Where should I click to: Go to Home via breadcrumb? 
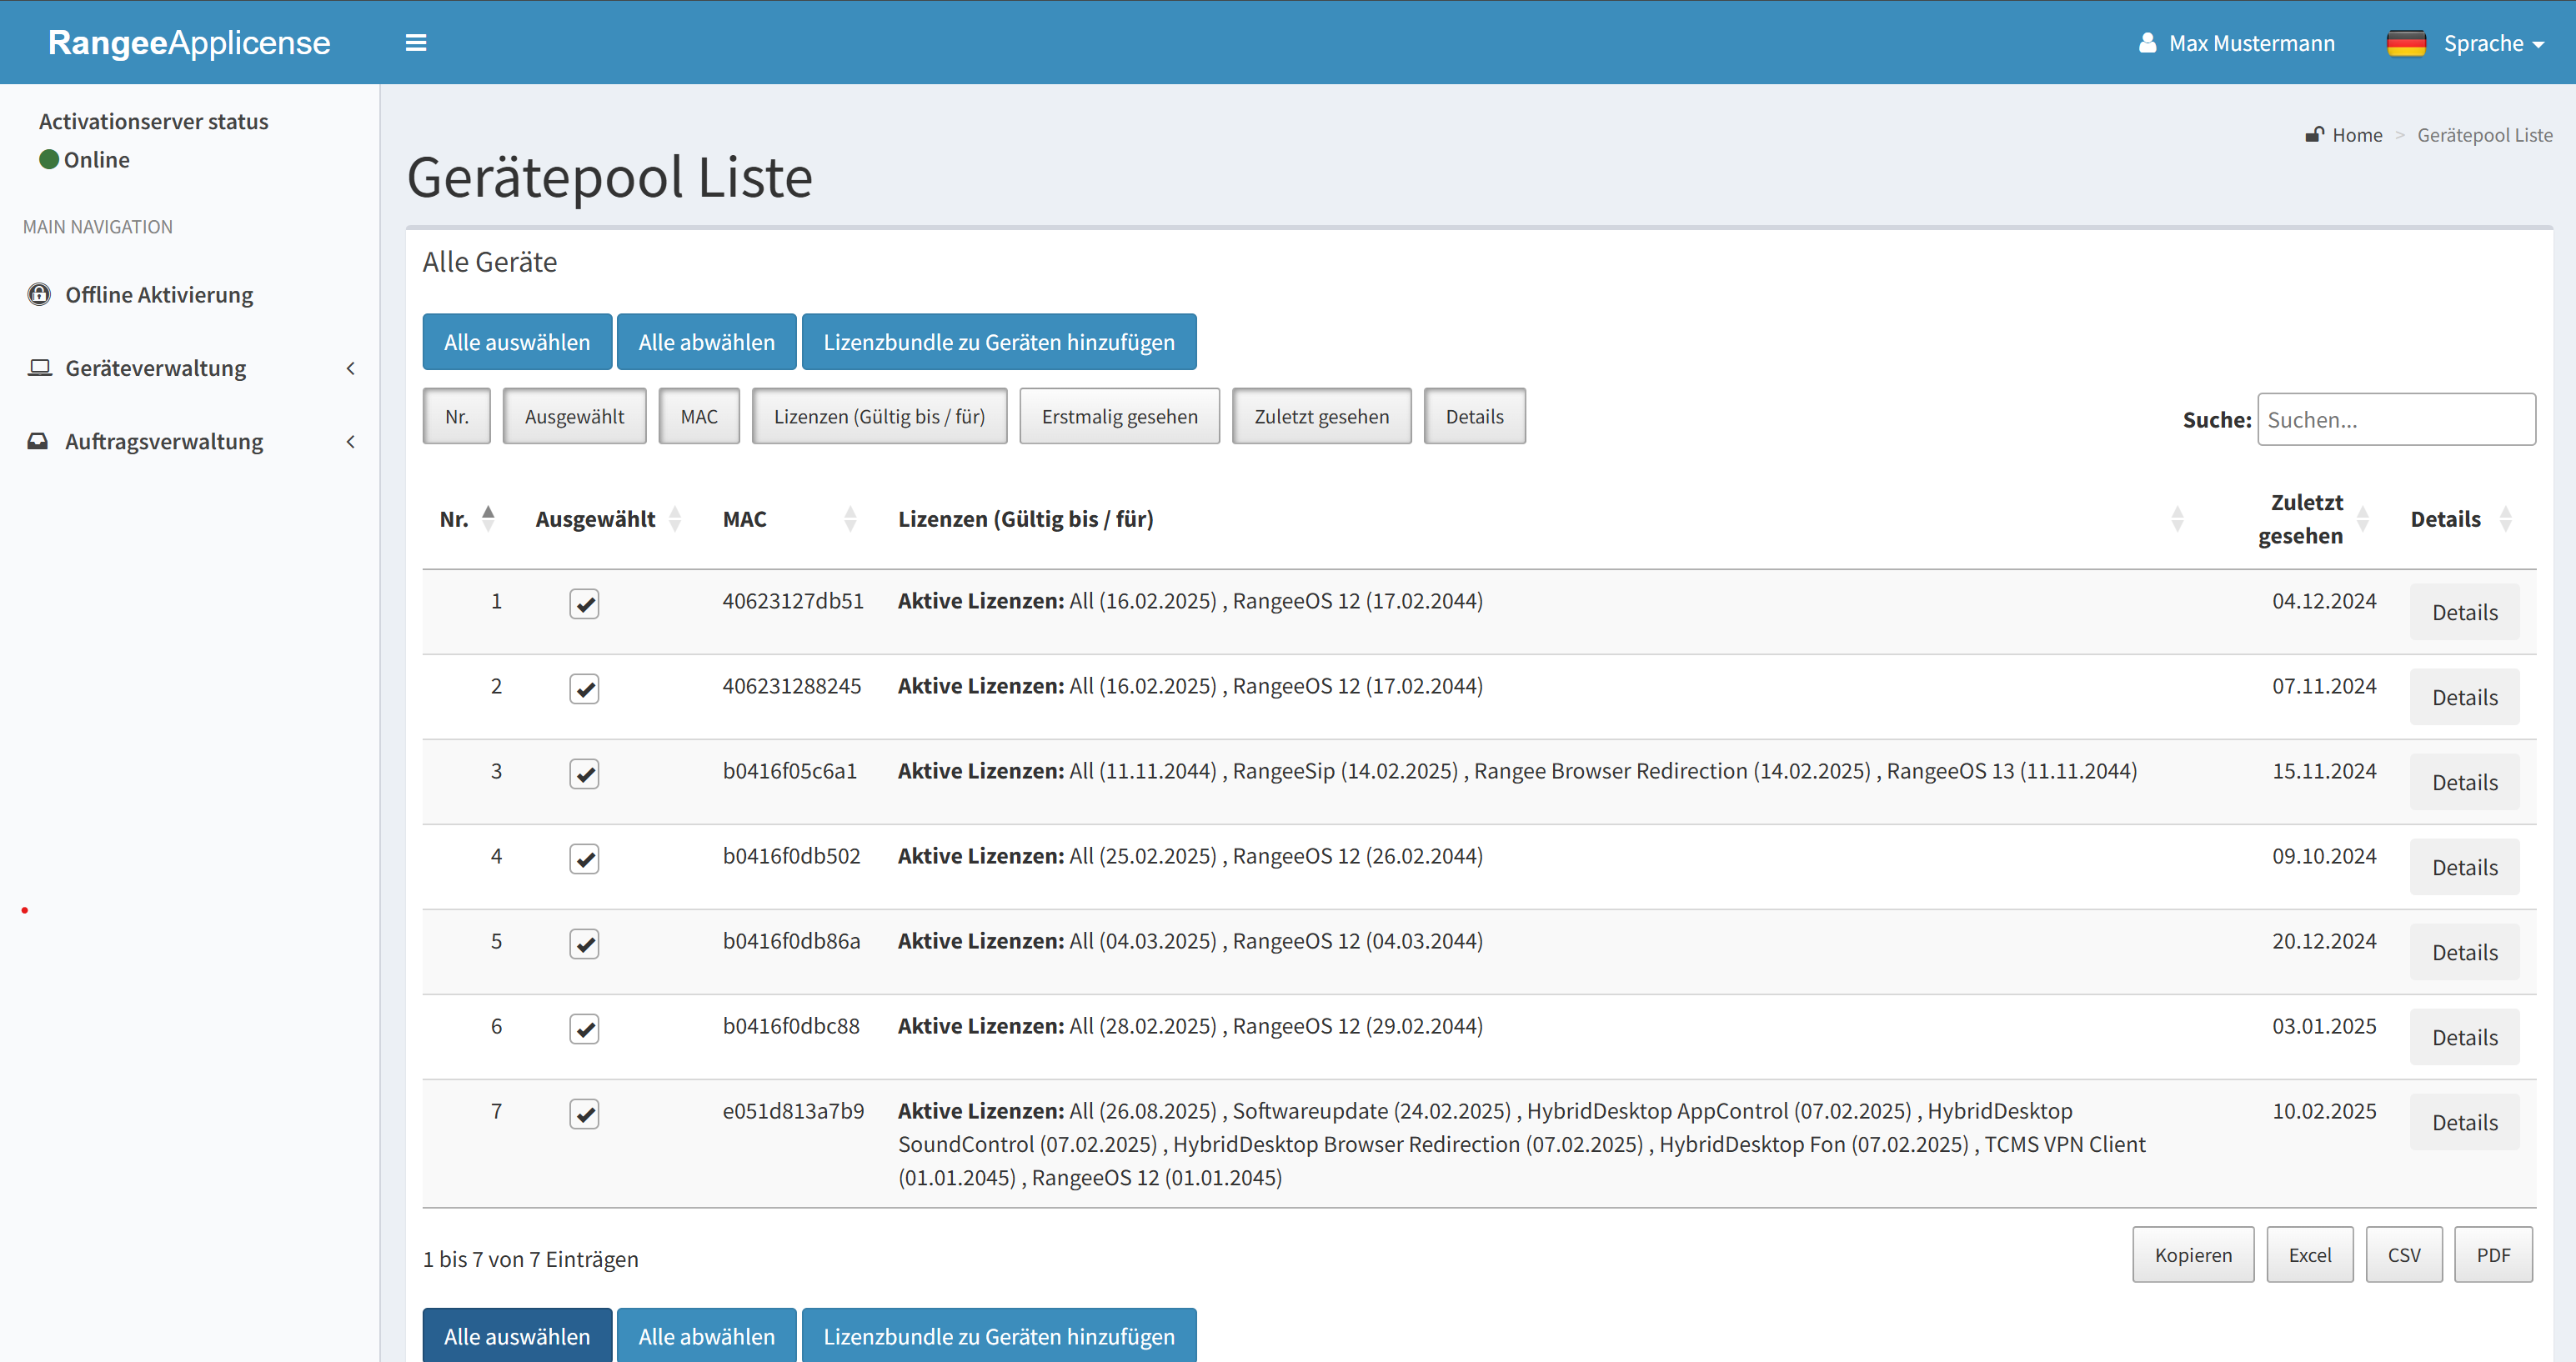(x=2357, y=135)
